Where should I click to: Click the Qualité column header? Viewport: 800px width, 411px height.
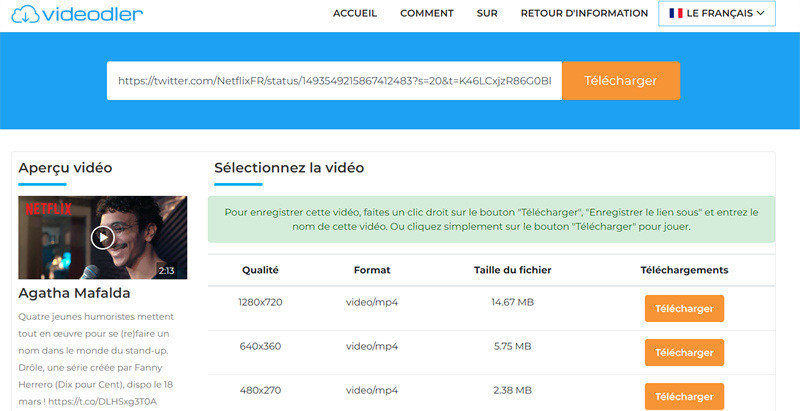260,270
